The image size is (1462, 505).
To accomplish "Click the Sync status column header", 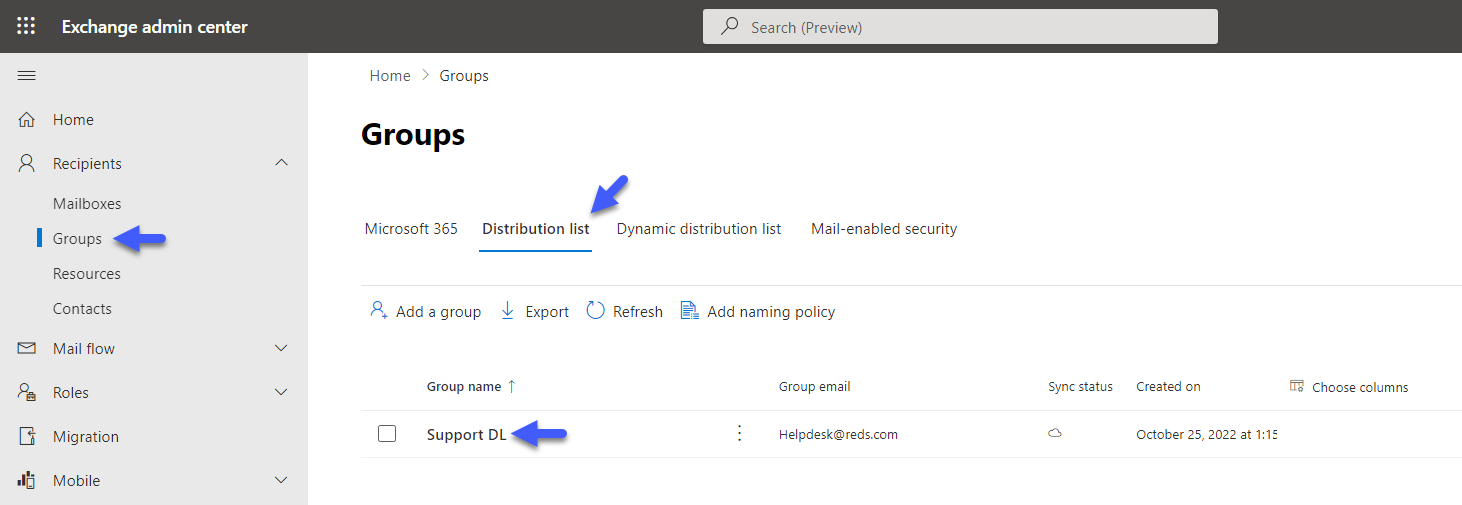I will 1080,386.
